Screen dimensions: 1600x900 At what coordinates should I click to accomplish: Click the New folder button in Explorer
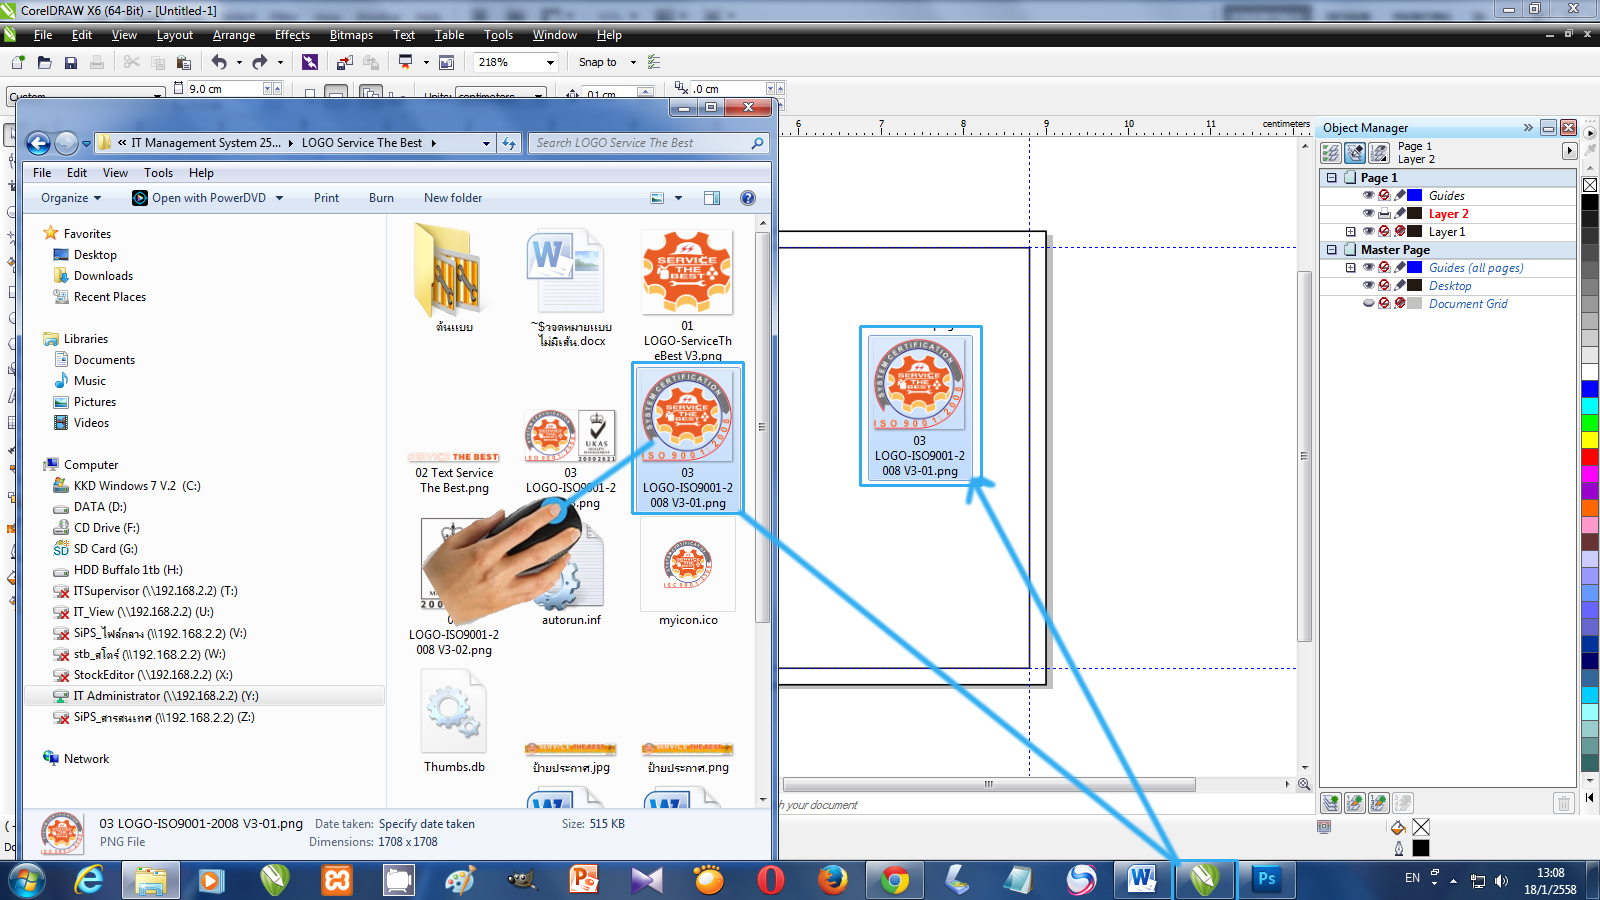452,198
